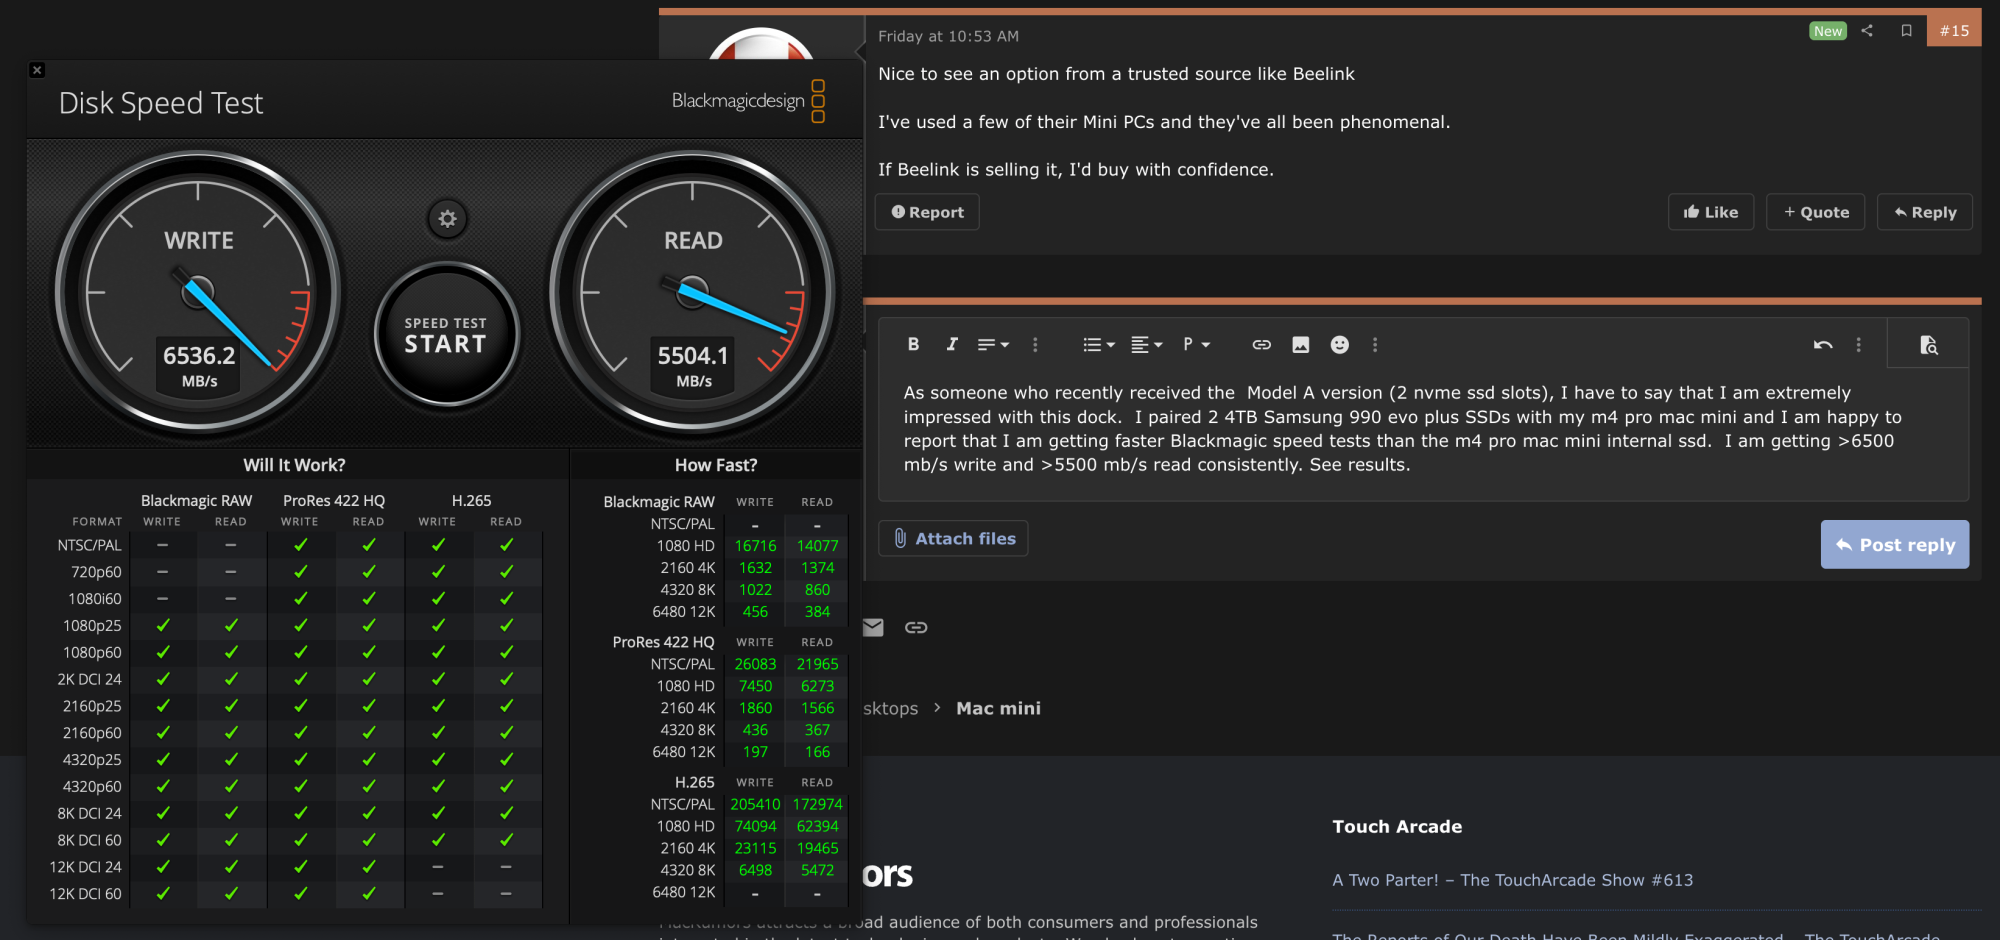Click the 4320p60 format row label
The height and width of the screenshot is (940, 2000).
coord(92,787)
